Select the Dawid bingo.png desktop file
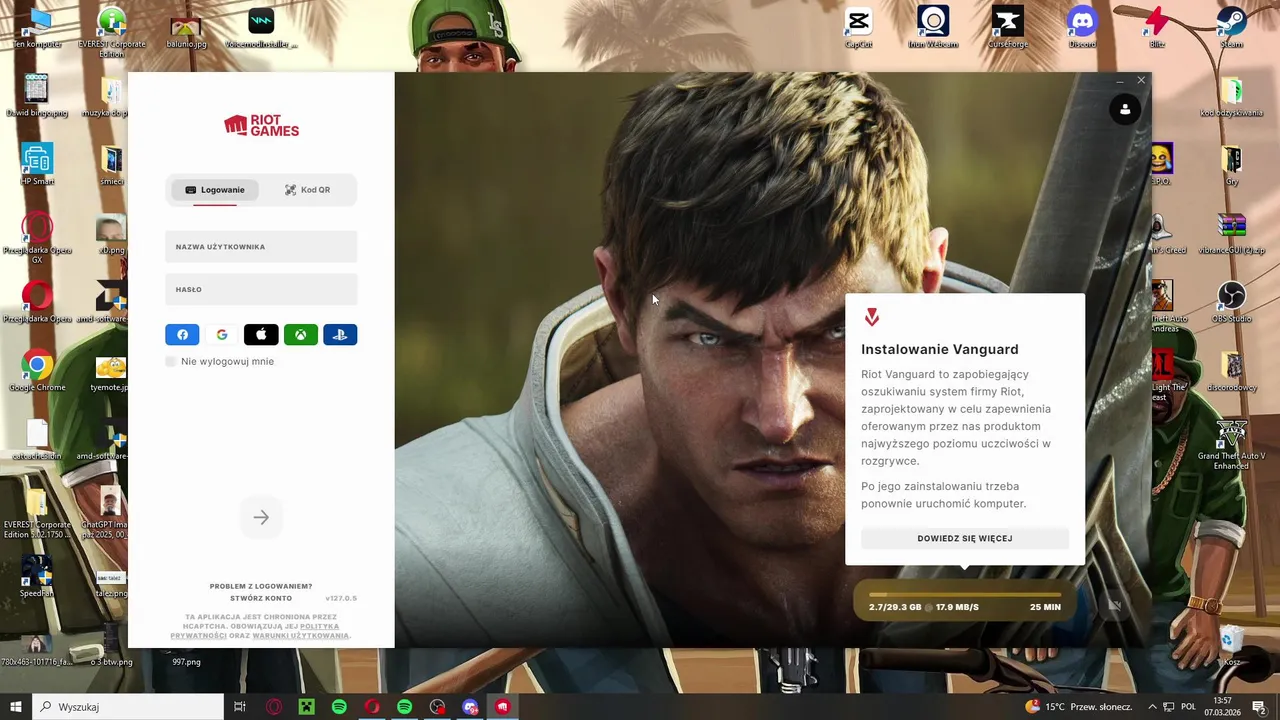 (x=37, y=97)
